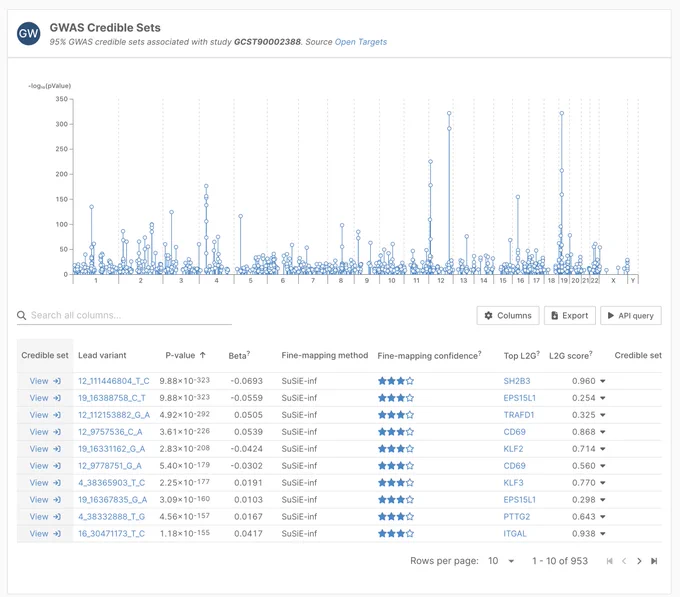Click the Top L2G column header
Image resolution: width=680 pixels, height=597 pixels.
[x=521, y=356]
